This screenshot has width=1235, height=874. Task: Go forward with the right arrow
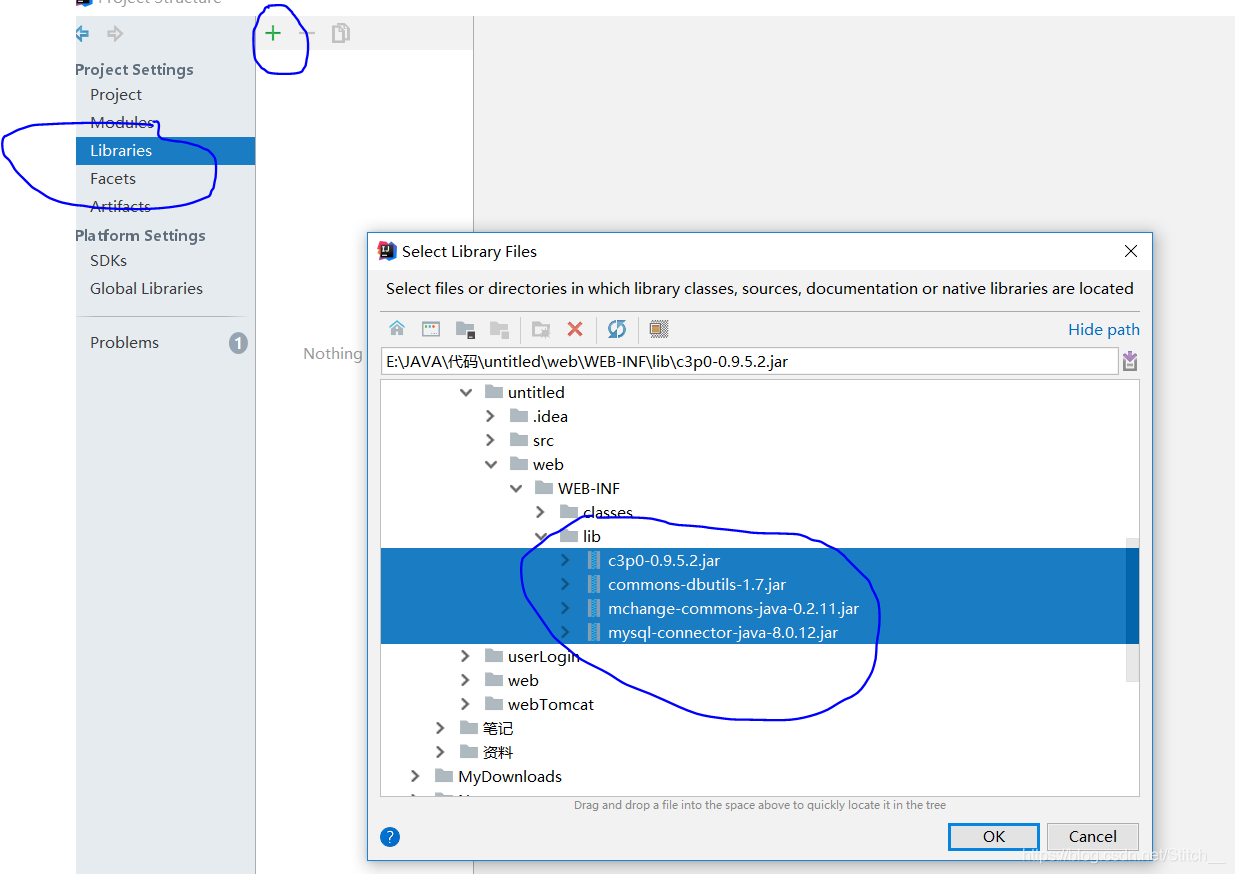point(115,34)
